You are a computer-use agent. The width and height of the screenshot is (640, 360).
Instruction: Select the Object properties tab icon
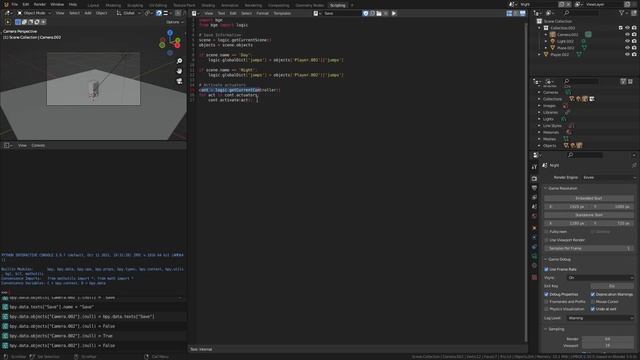[534, 227]
